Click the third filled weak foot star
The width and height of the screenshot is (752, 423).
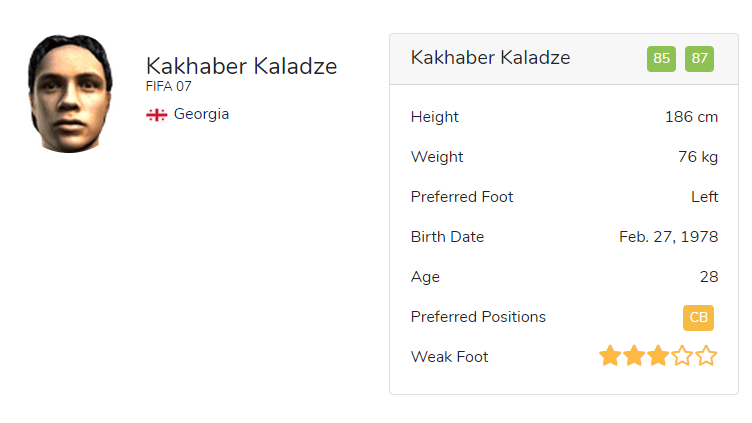coord(658,356)
